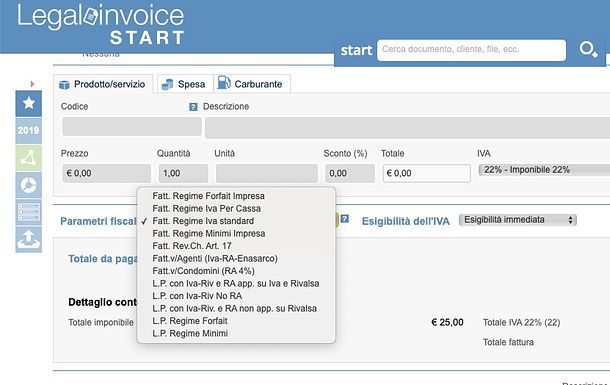The width and height of the screenshot is (610, 385).
Task: Click the Quantità input field
Action: pyautogui.click(x=183, y=173)
